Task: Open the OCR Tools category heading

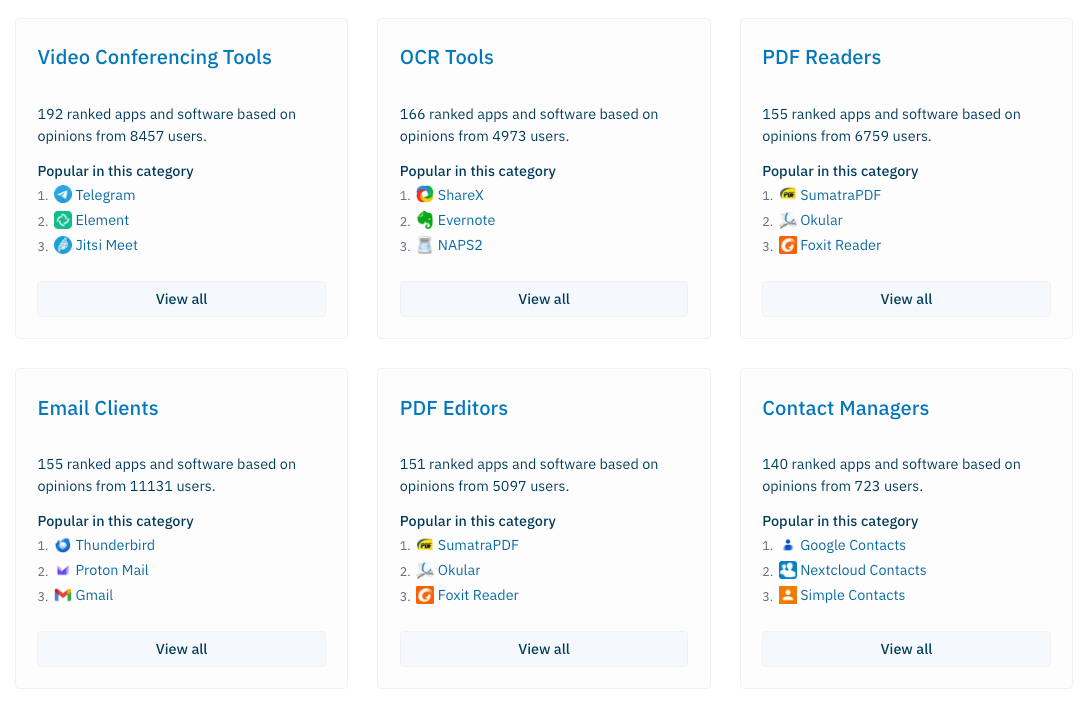Action: pyautogui.click(x=447, y=57)
